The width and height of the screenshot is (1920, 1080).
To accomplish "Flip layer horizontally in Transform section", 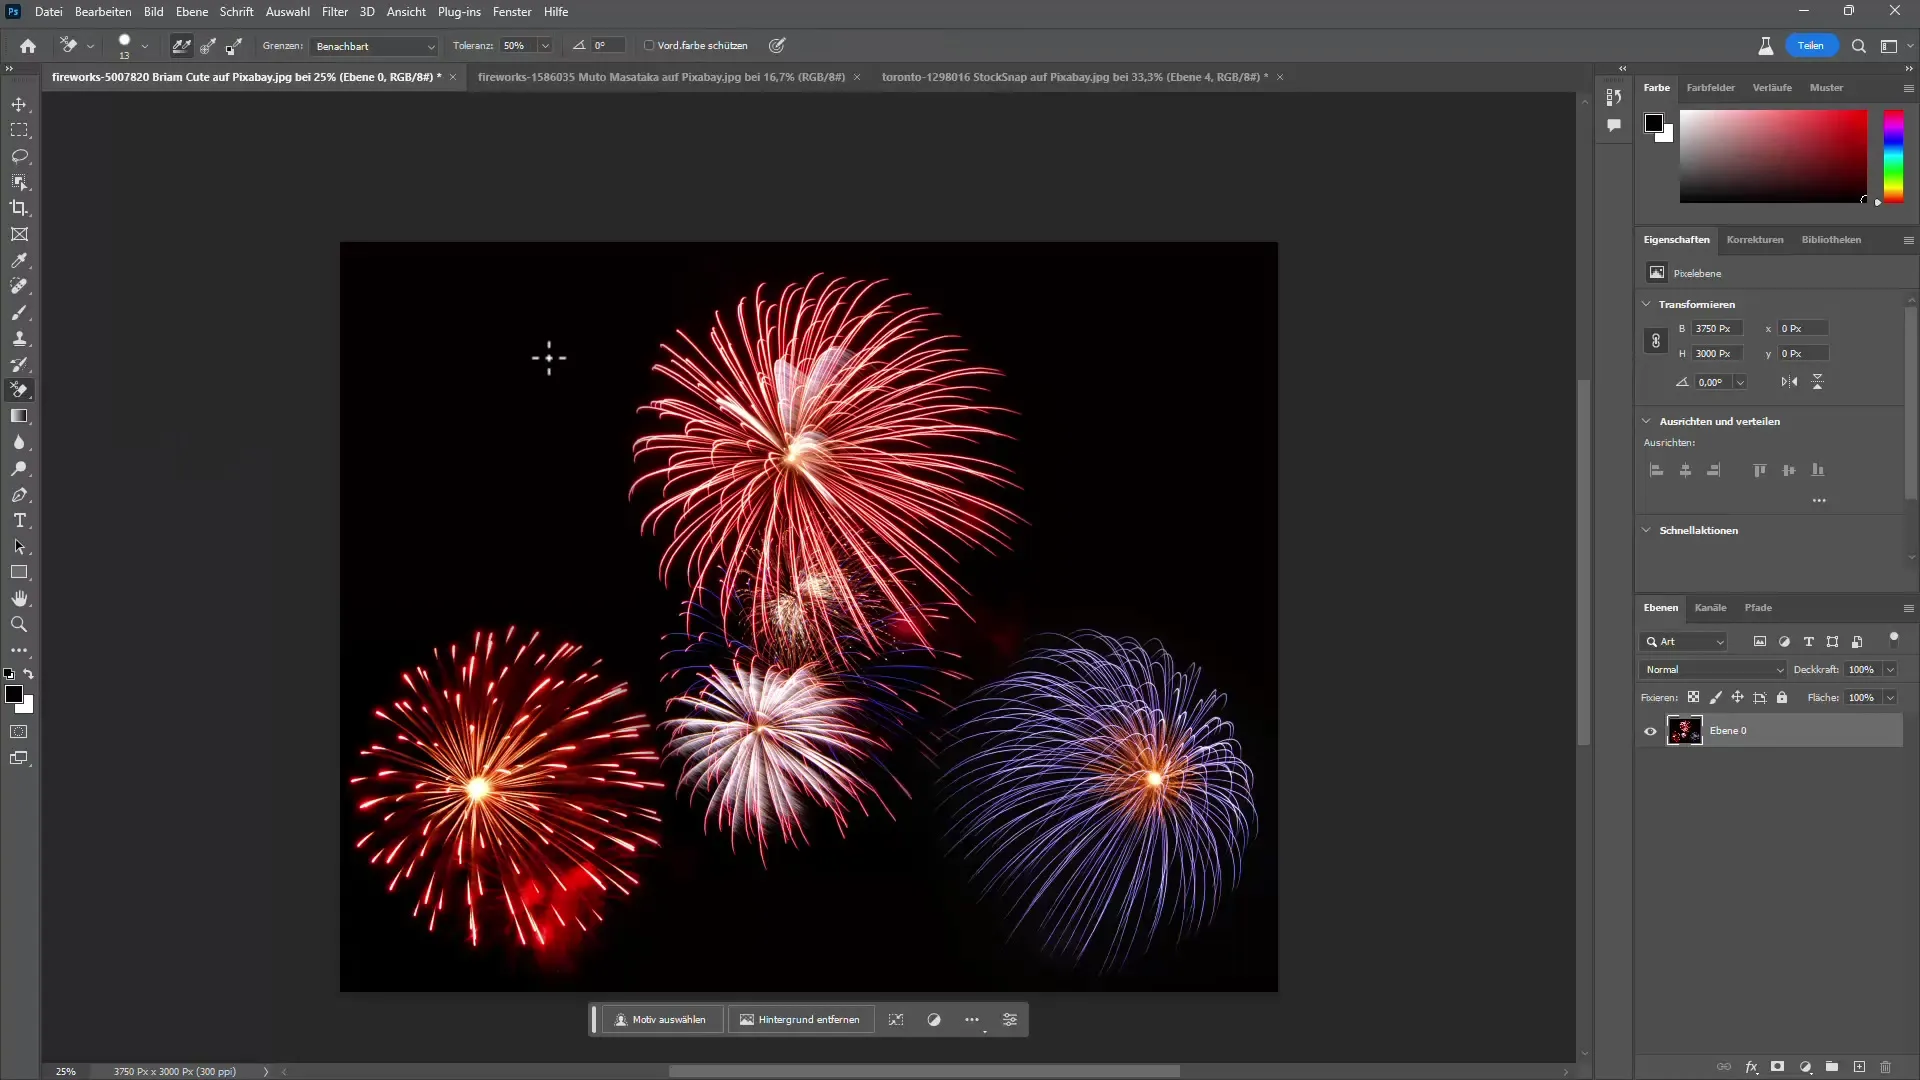I will click(x=1789, y=382).
